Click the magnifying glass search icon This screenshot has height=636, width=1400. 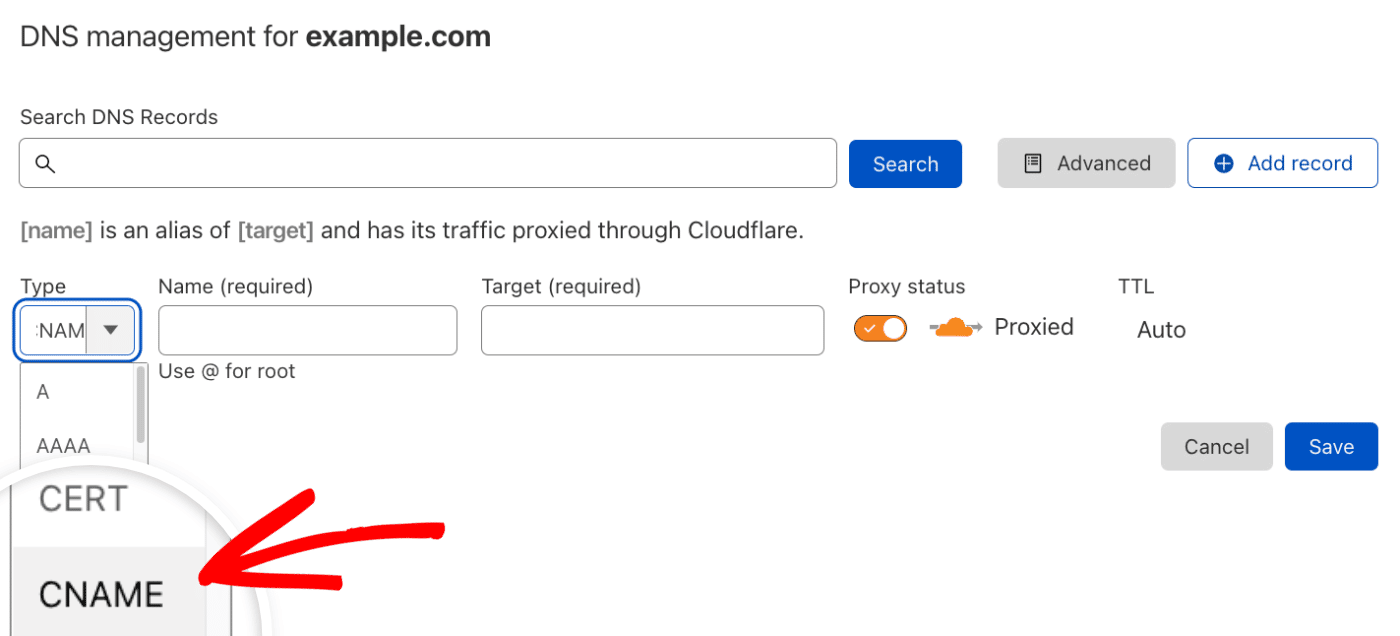tap(45, 163)
